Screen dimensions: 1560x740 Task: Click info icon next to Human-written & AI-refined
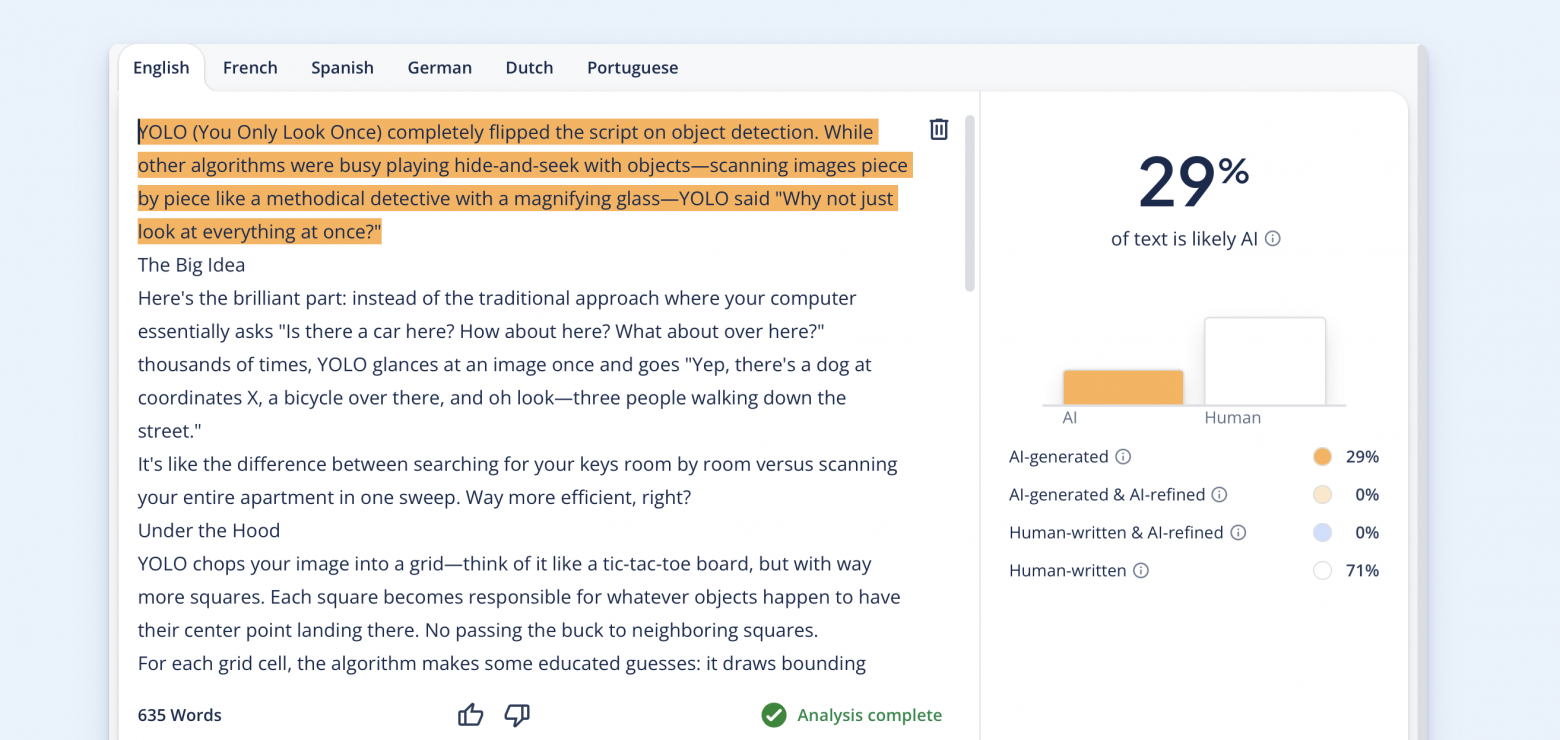point(1238,533)
